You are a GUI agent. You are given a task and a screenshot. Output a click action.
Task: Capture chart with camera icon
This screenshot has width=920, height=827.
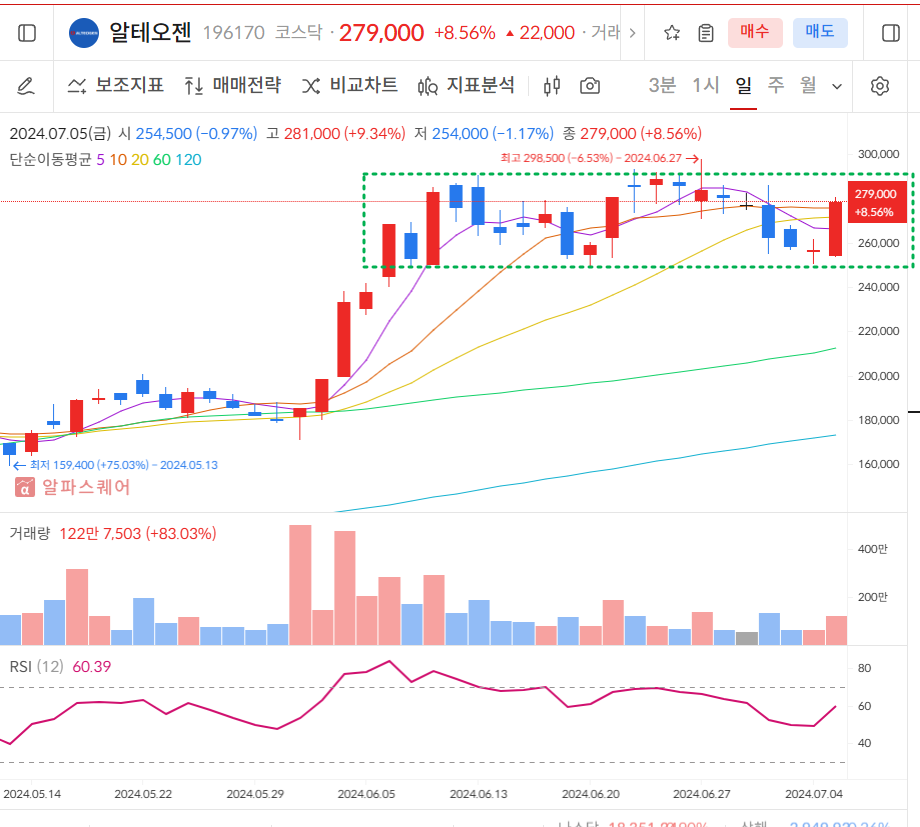pos(590,86)
